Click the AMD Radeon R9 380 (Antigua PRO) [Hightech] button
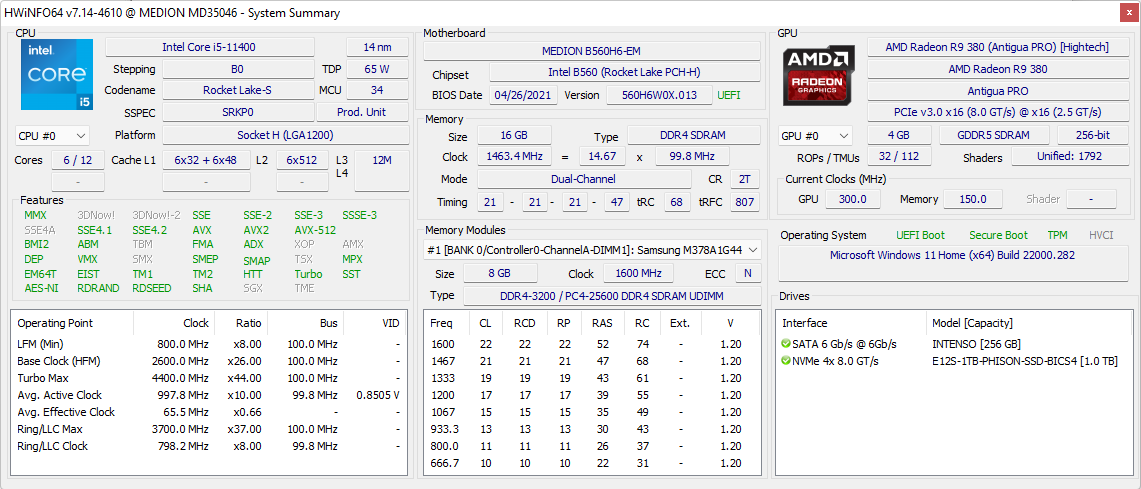Image resolution: width=1141 pixels, height=489 pixels. pos(997,47)
